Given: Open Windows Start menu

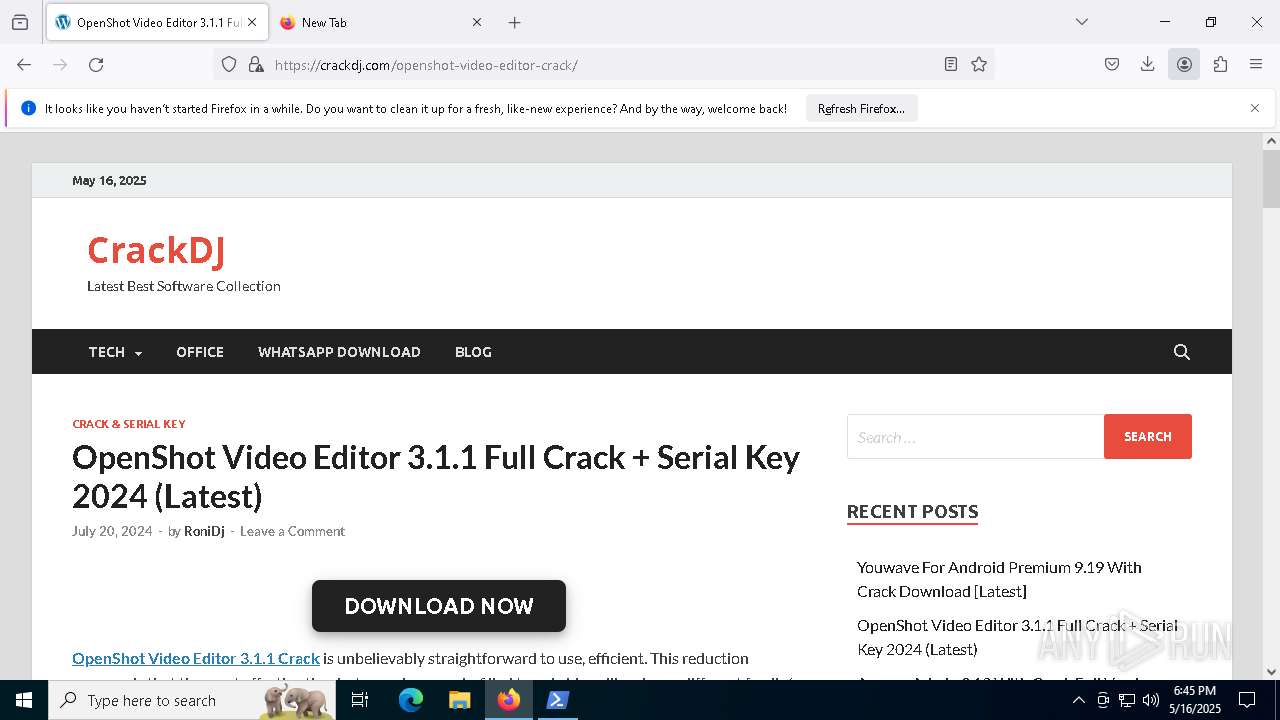Looking at the screenshot, I should click(x=24, y=700).
